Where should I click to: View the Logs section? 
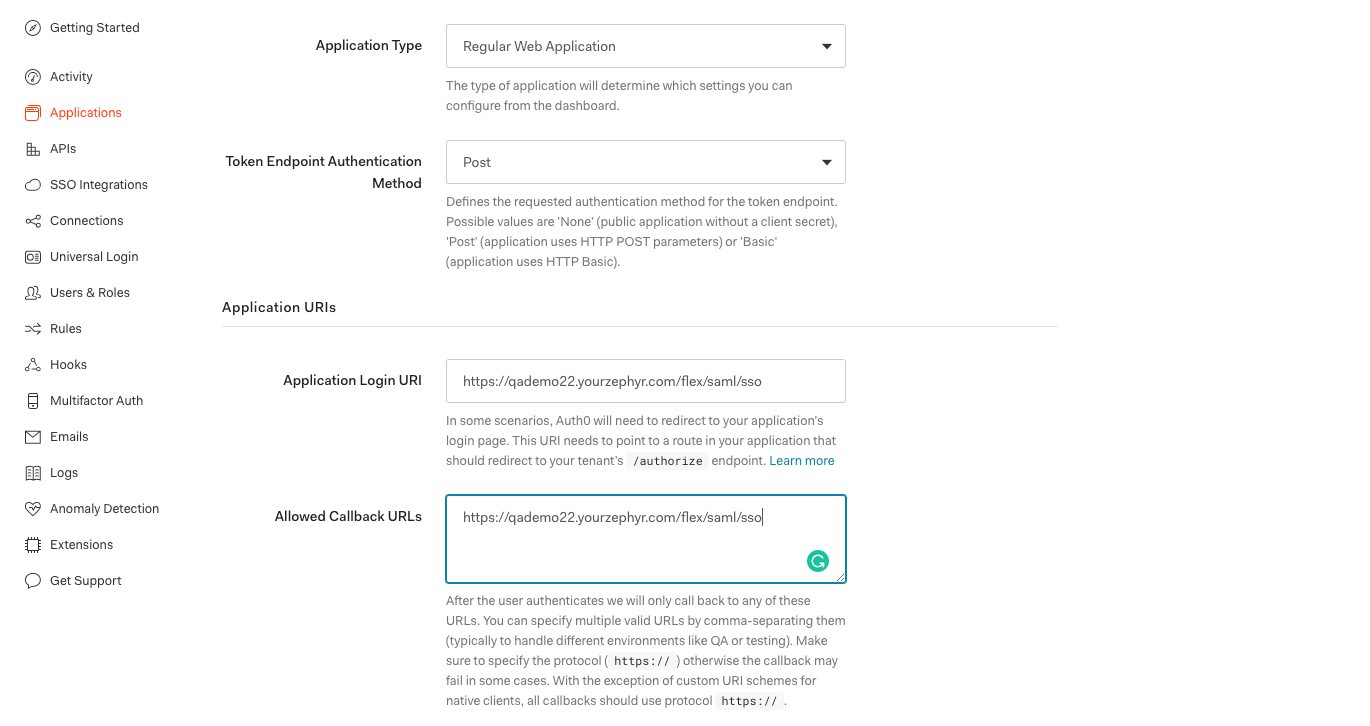[63, 472]
